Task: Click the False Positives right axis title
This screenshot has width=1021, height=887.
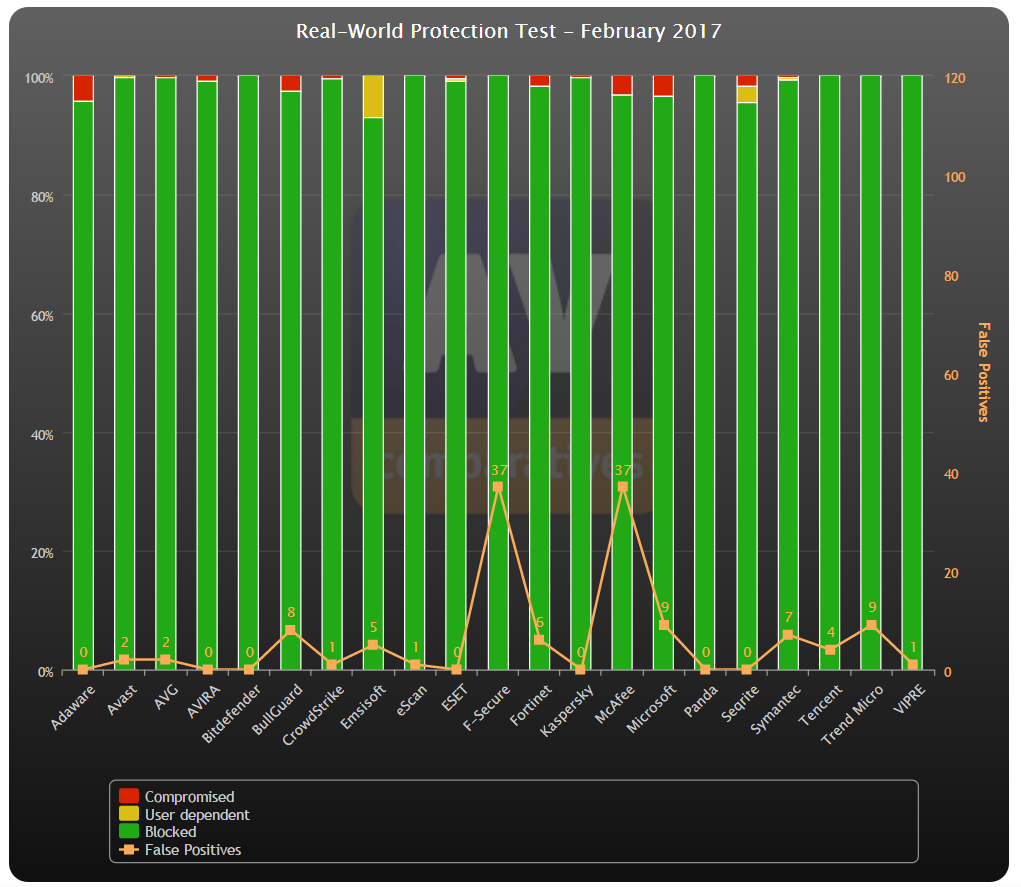Action: [983, 372]
